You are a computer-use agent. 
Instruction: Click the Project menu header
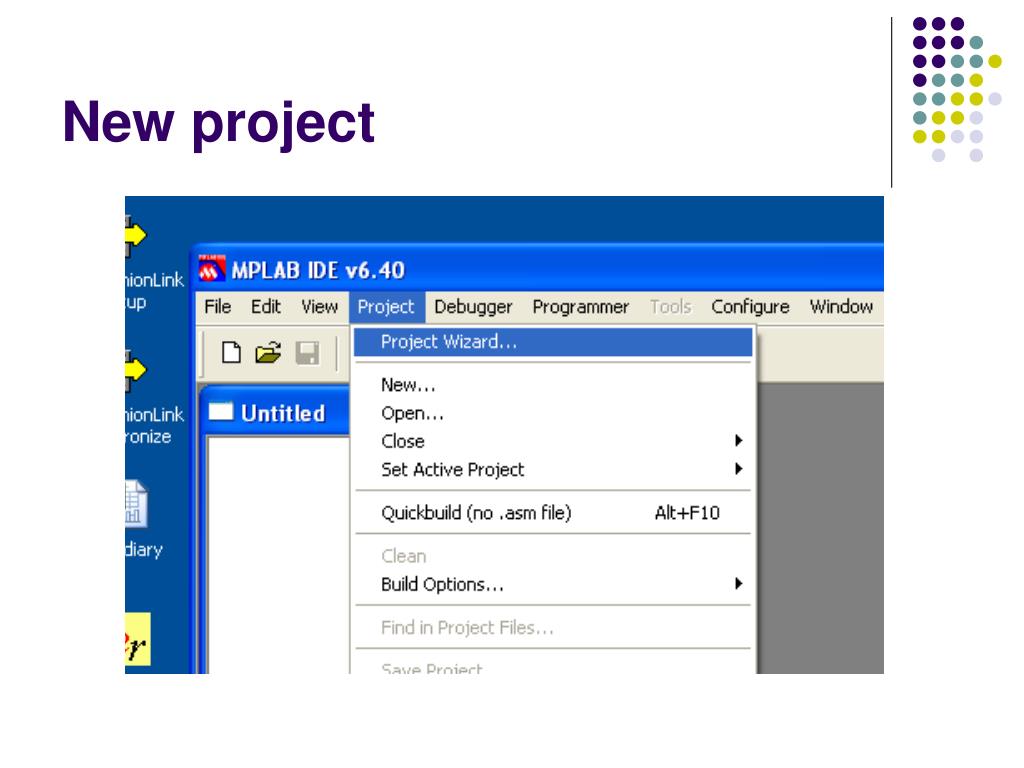[x=385, y=307]
